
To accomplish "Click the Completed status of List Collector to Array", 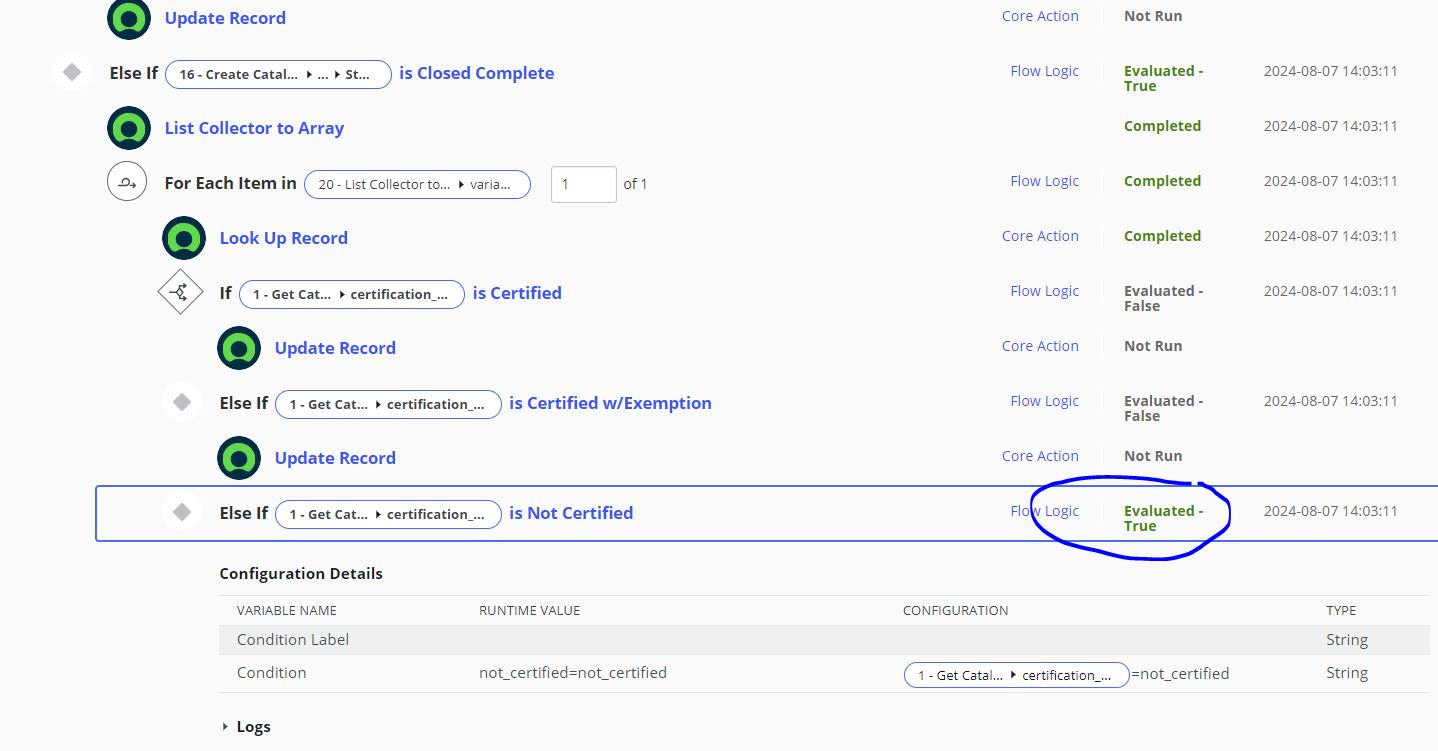I will pyautogui.click(x=1162, y=126).
